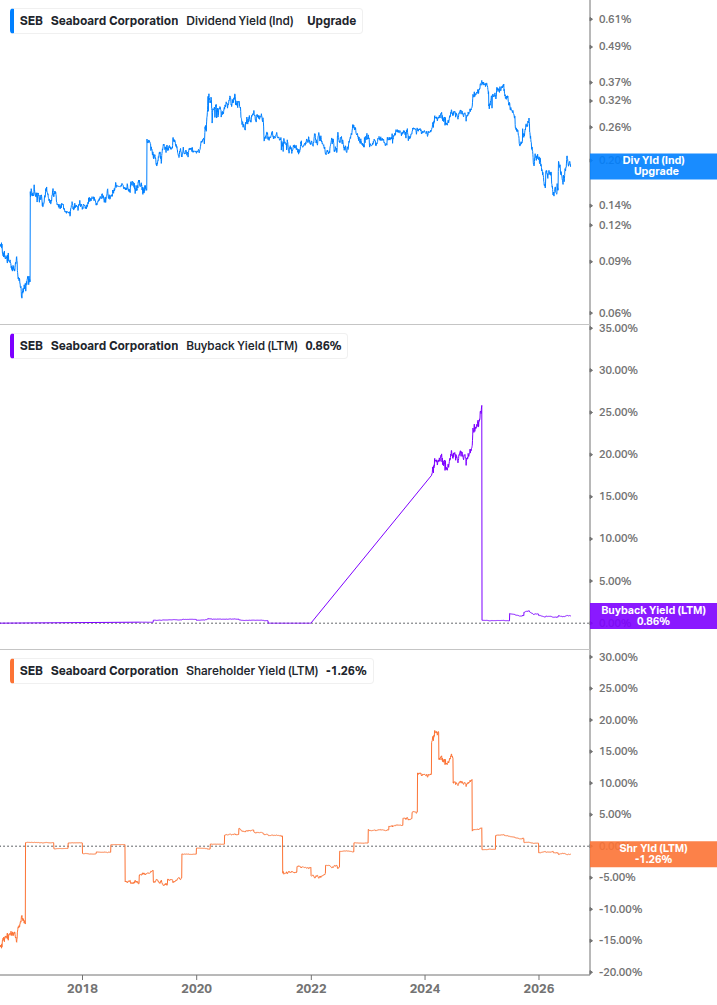The image size is (717, 1005).
Task: Click the 2024 label on the time axis
Action: click(425, 988)
